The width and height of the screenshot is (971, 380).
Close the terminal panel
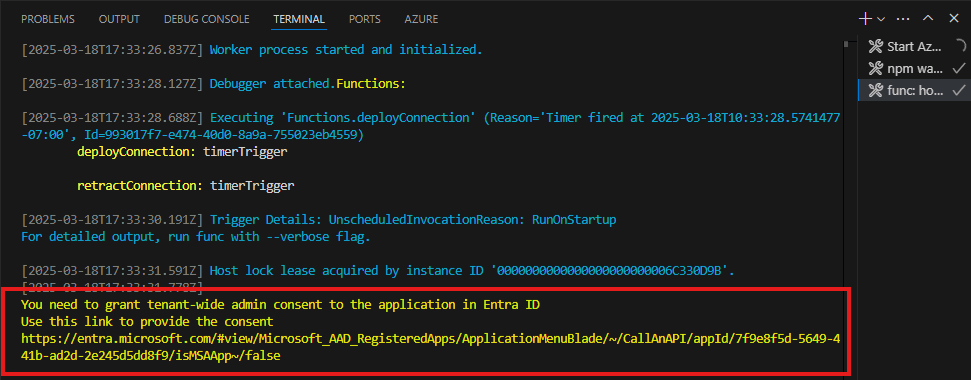pos(954,19)
